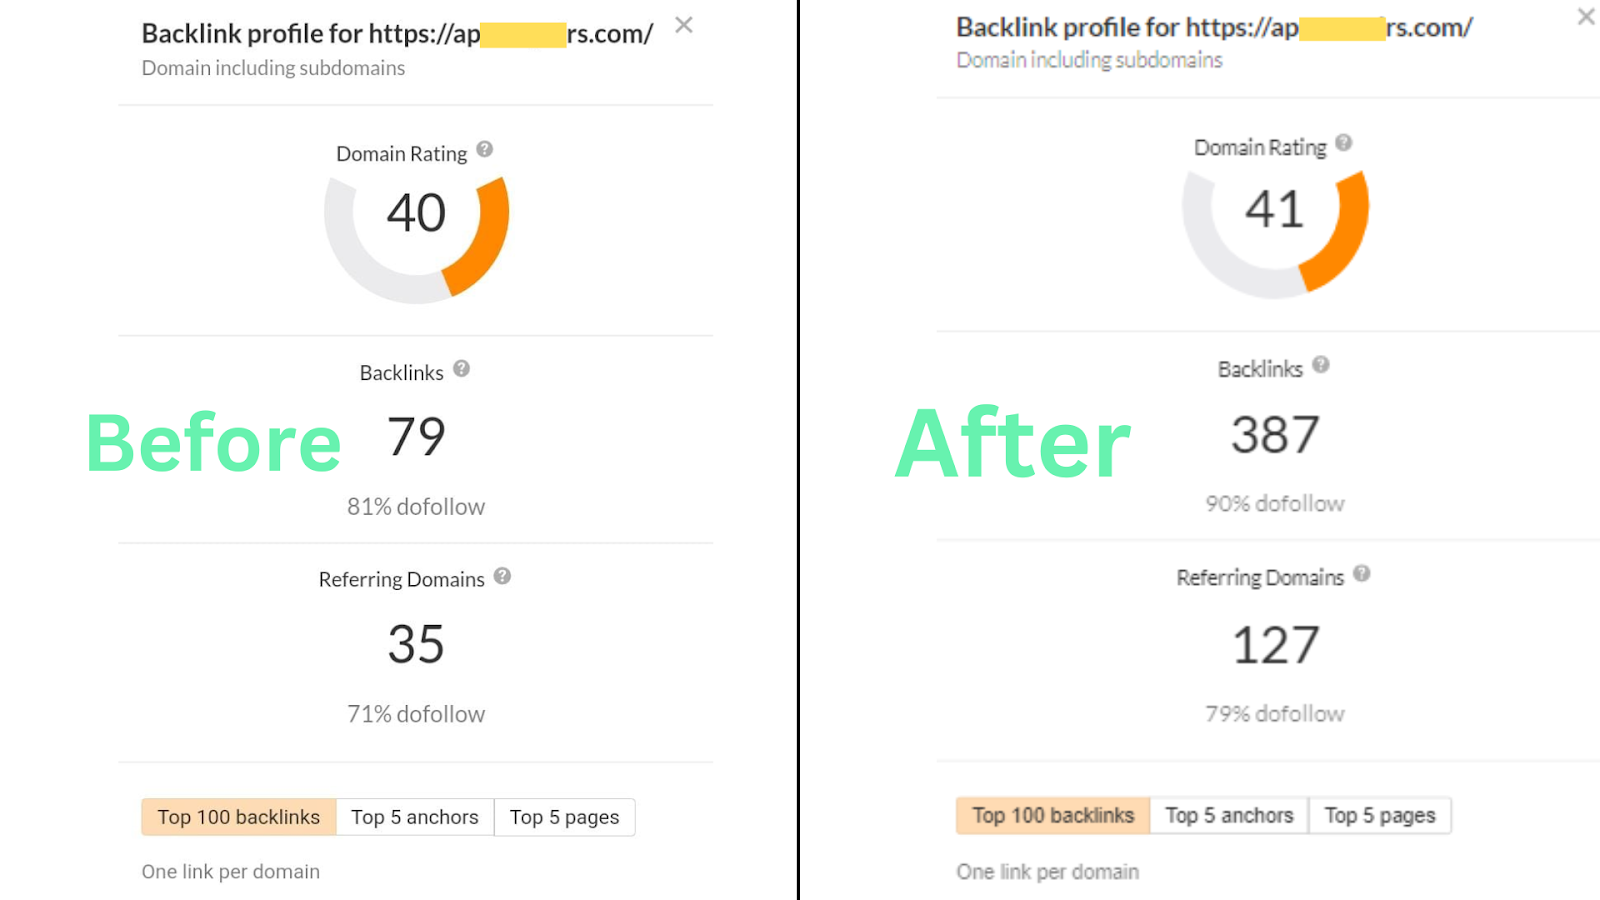Close the After backlink profile panel
1600x900 pixels.
(1585, 16)
